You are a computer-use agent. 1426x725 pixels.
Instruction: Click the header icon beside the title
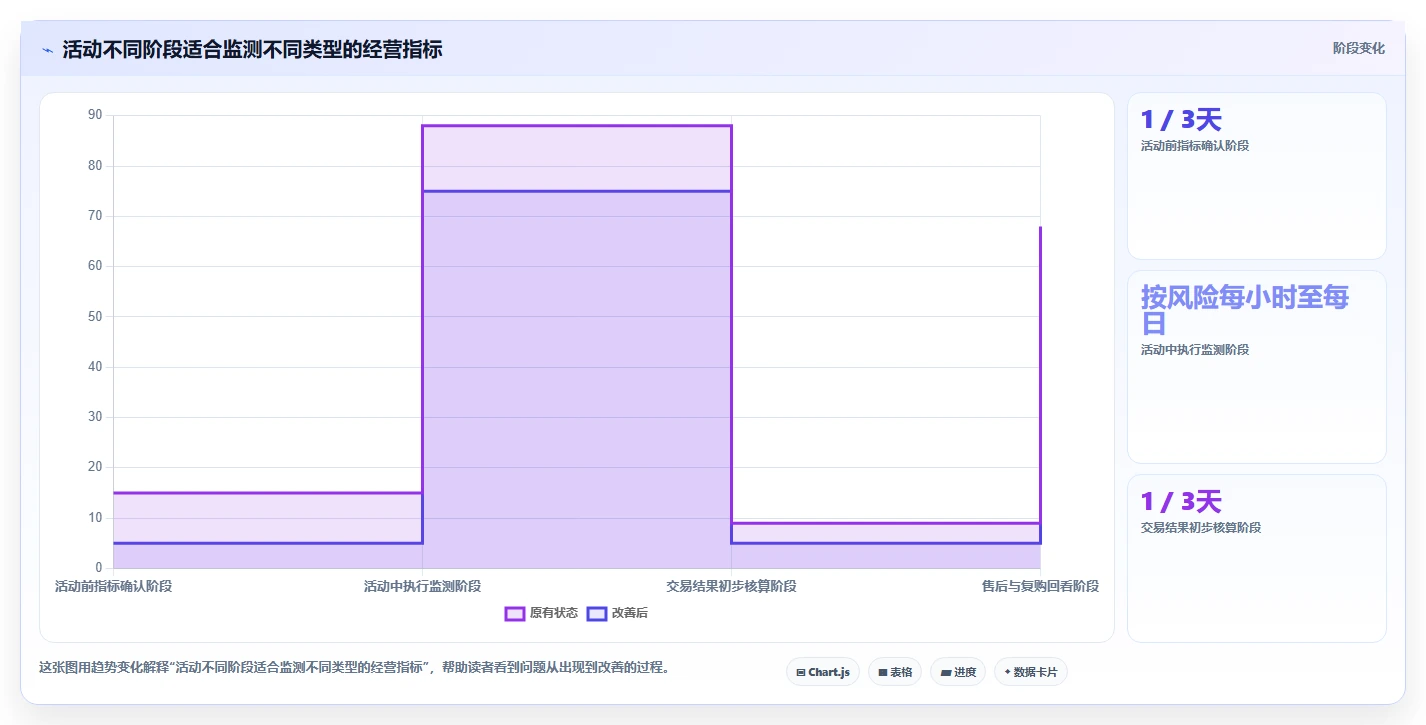(x=47, y=50)
